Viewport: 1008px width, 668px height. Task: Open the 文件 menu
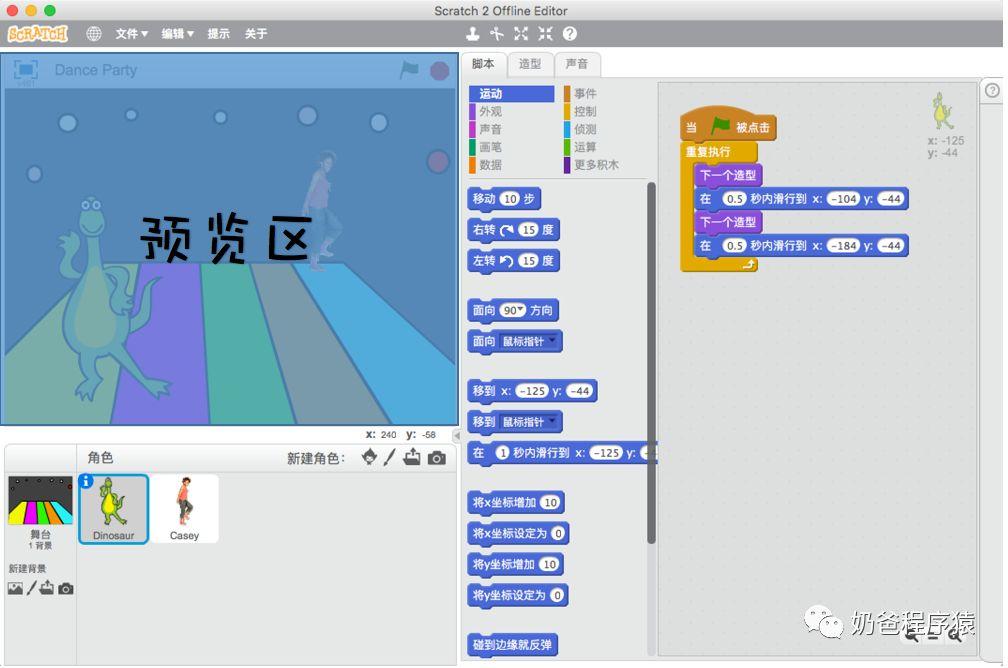pos(131,33)
